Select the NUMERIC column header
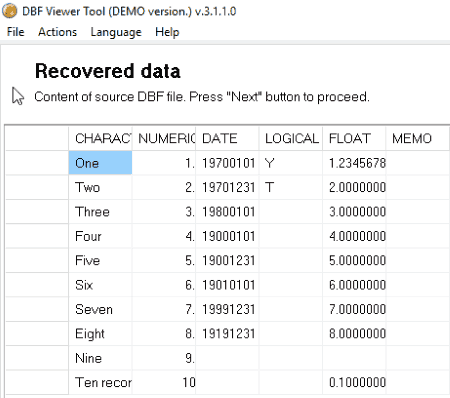 pyautogui.click(x=164, y=138)
